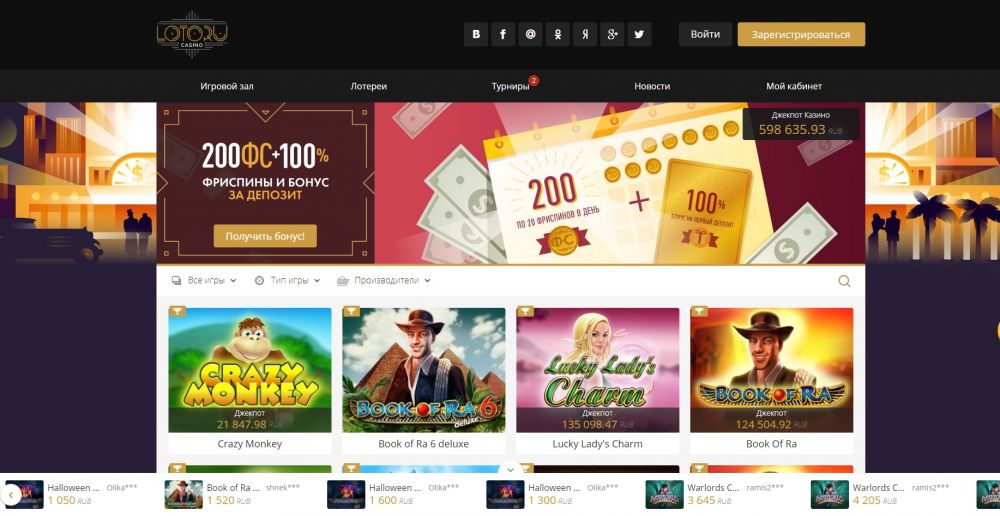Screen dimensions: 1000x516
Task: Sign in with the Mail.ru @ icon
Action: [x=531, y=34]
